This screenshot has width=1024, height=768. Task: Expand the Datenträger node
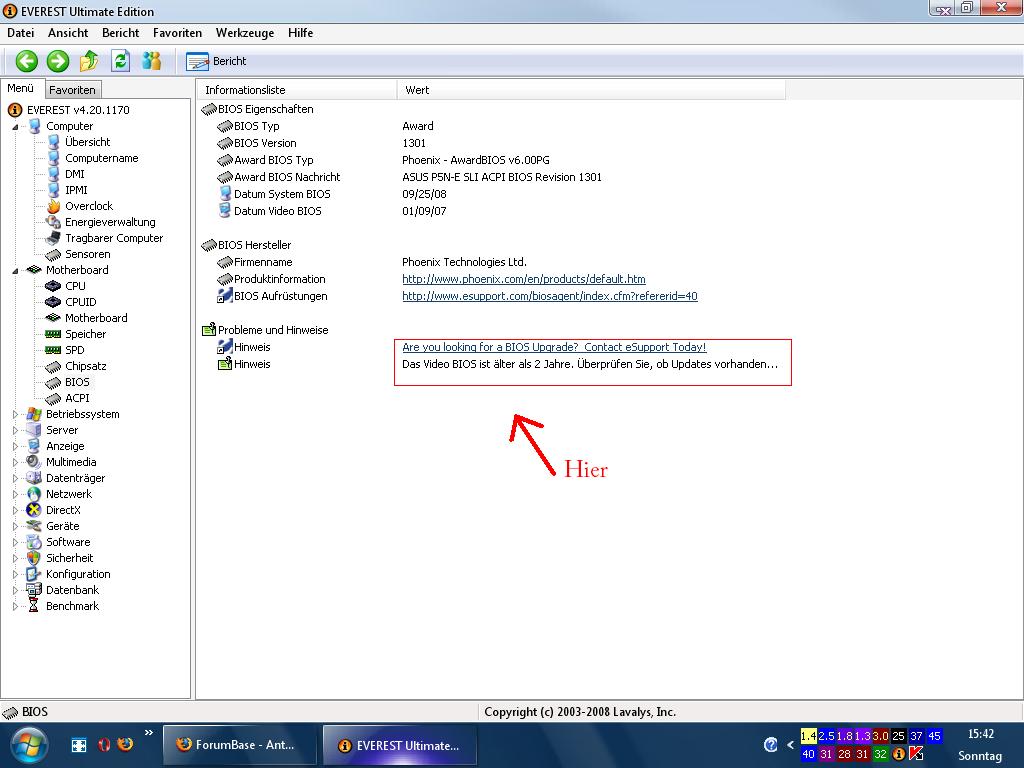tap(15, 478)
